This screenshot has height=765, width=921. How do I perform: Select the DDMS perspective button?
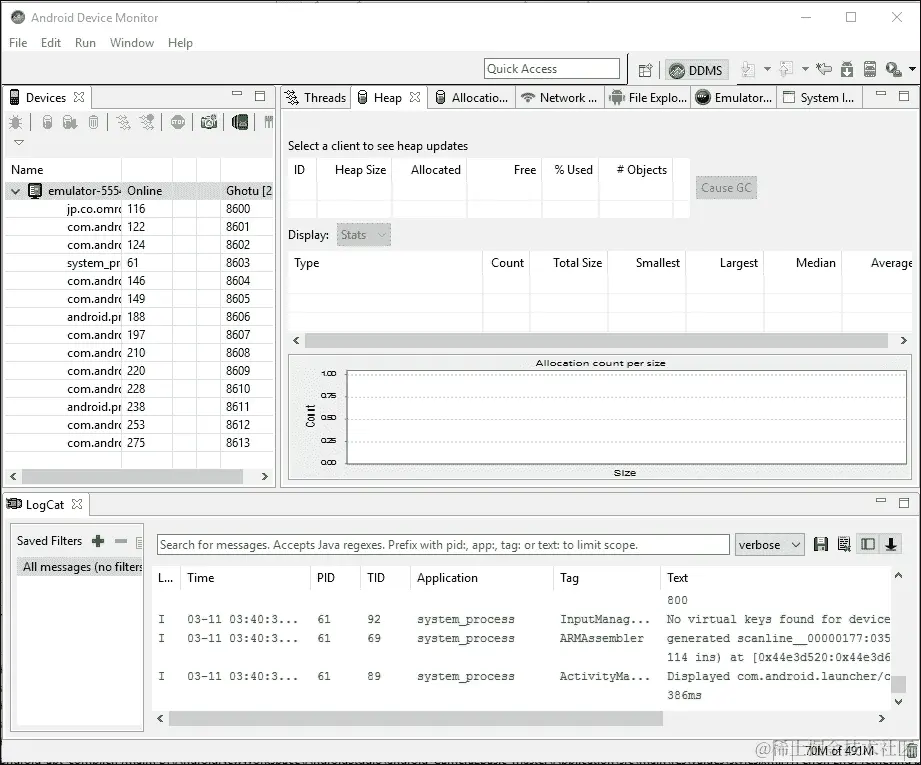(x=697, y=71)
